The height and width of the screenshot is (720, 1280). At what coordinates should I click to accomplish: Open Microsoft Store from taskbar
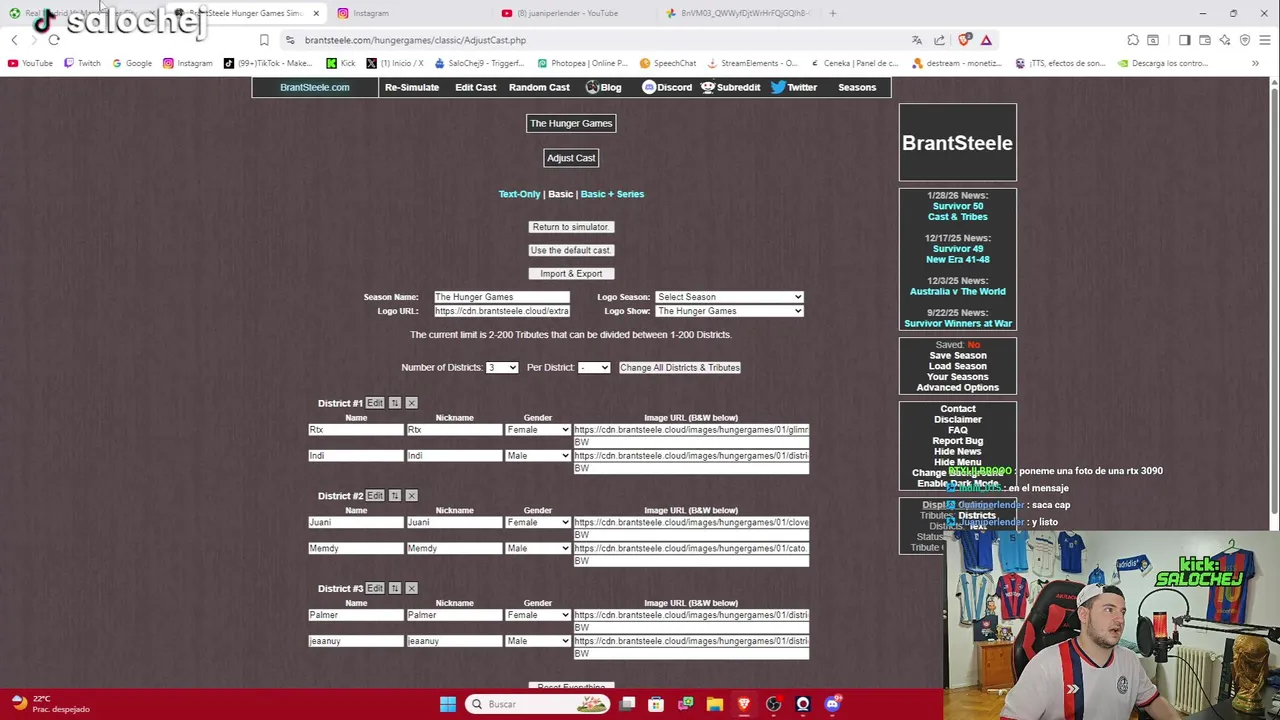coord(656,704)
